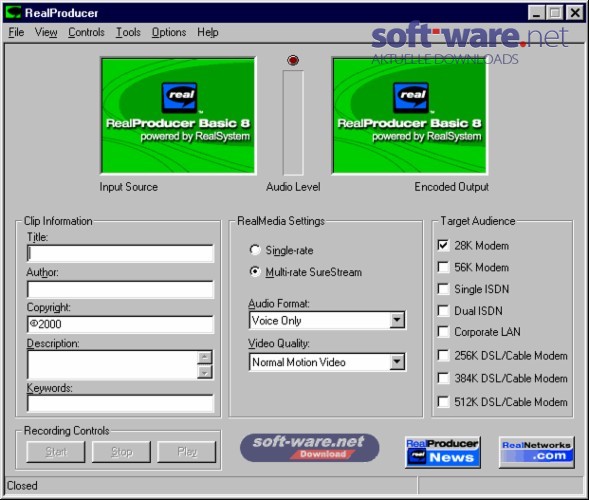Click the Description scroll down arrow
The width and height of the screenshot is (589, 500).
[x=205, y=372]
